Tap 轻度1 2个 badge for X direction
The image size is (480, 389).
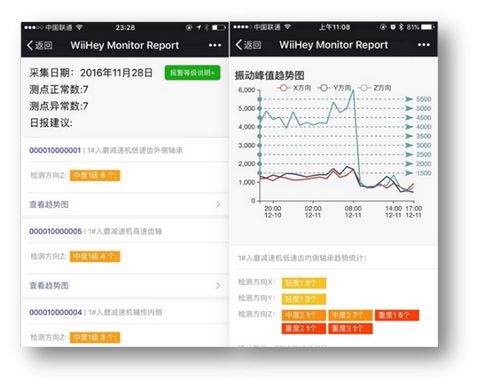click(304, 283)
